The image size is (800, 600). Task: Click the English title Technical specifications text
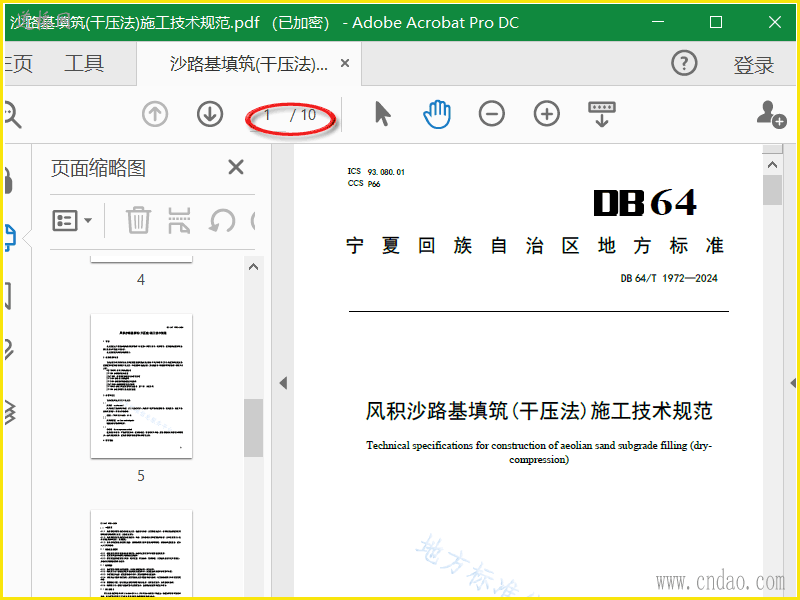pos(539,452)
